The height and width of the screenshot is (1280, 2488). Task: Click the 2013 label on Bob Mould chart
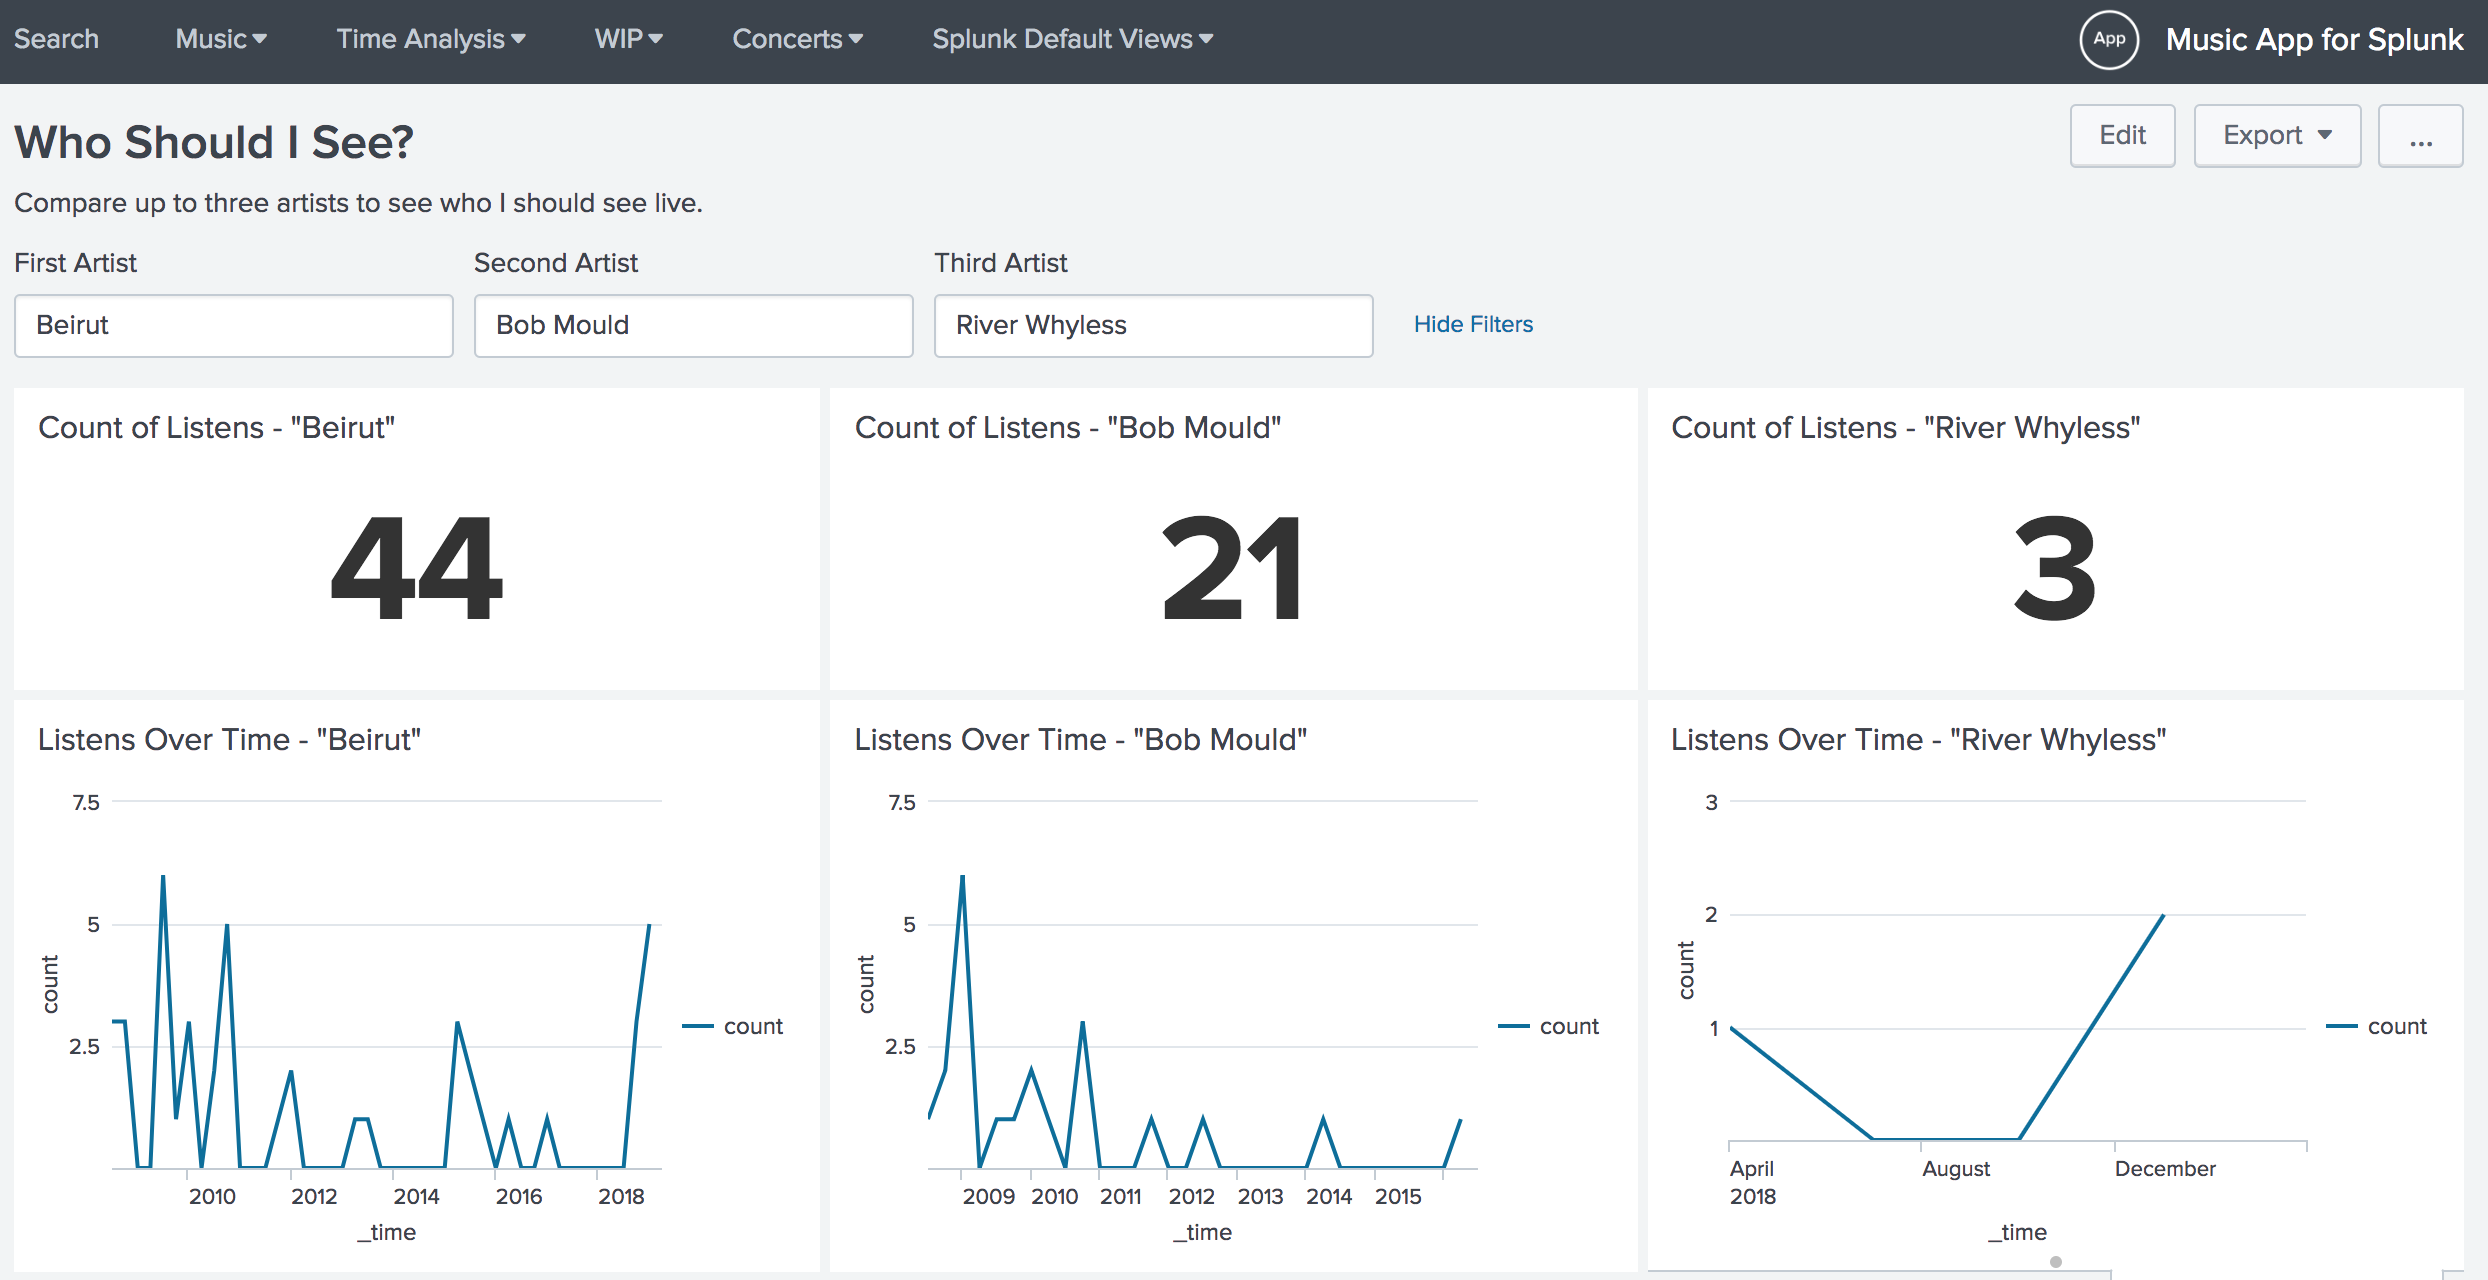[x=1260, y=1196]
